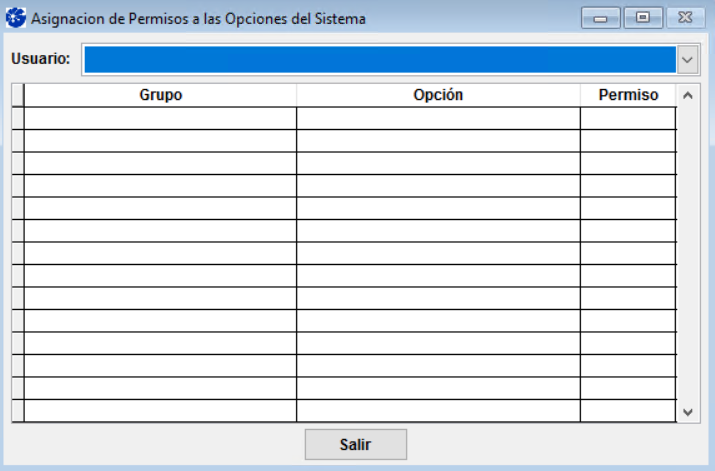715x471 pixels.
Task: Select first row's Grupo cell
Action: click(160, 118)
